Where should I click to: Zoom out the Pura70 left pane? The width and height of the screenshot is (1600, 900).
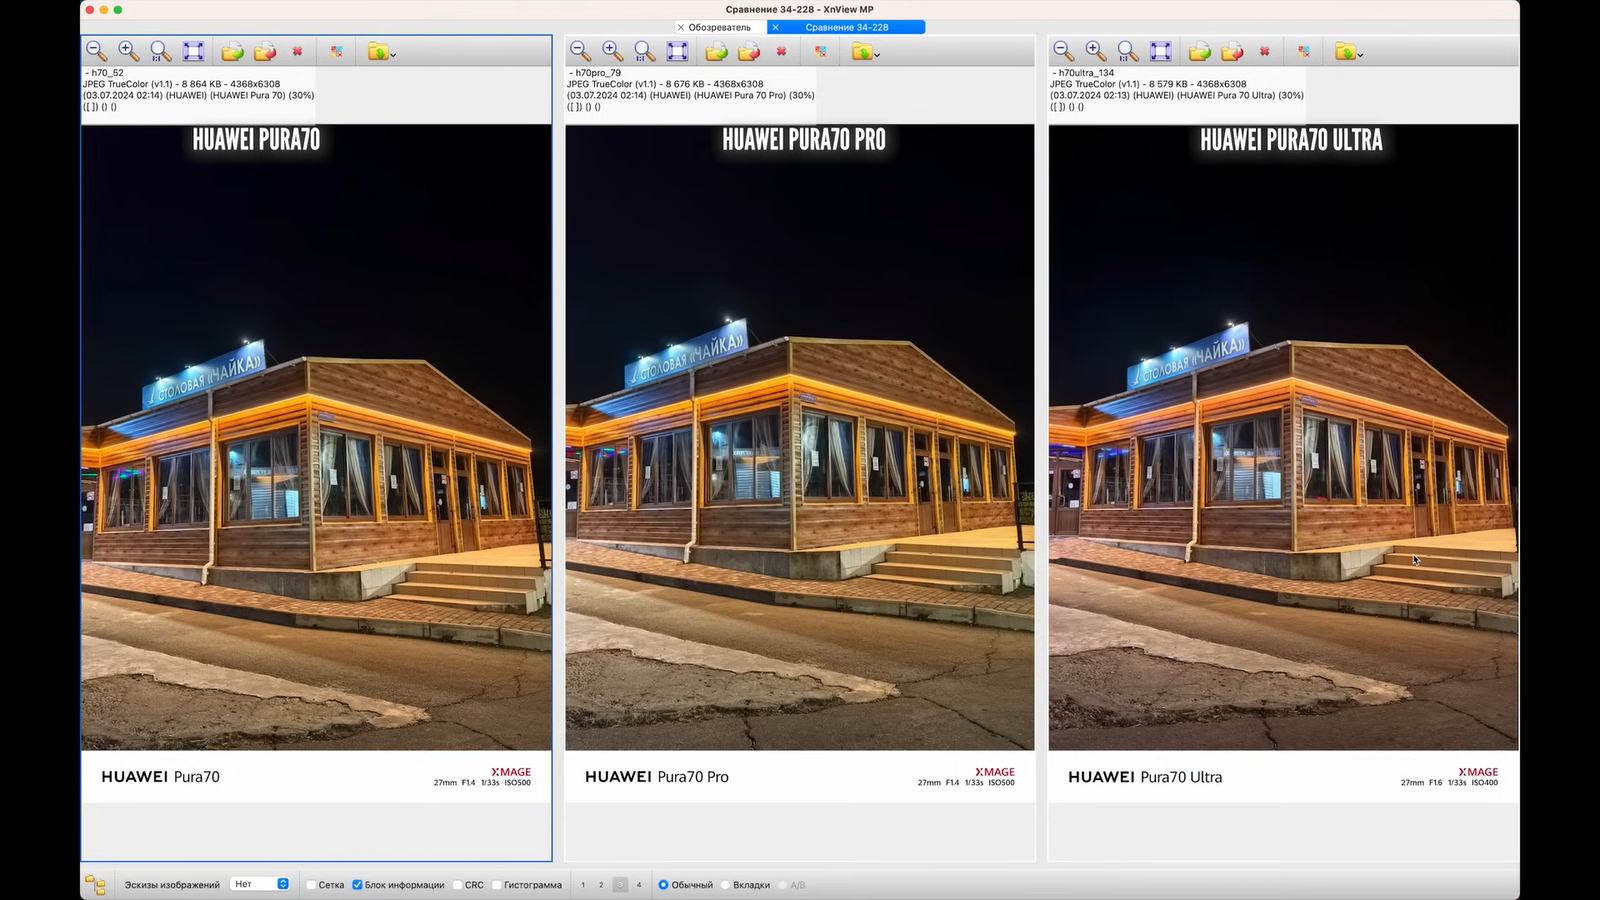point(96,51)
